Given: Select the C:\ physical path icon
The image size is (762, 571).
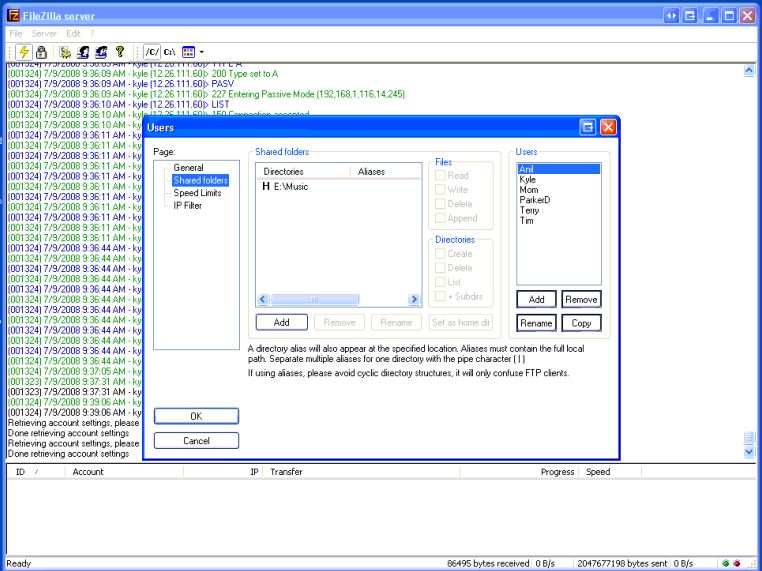Looking at the screenshot, I should tap(169, 51).
